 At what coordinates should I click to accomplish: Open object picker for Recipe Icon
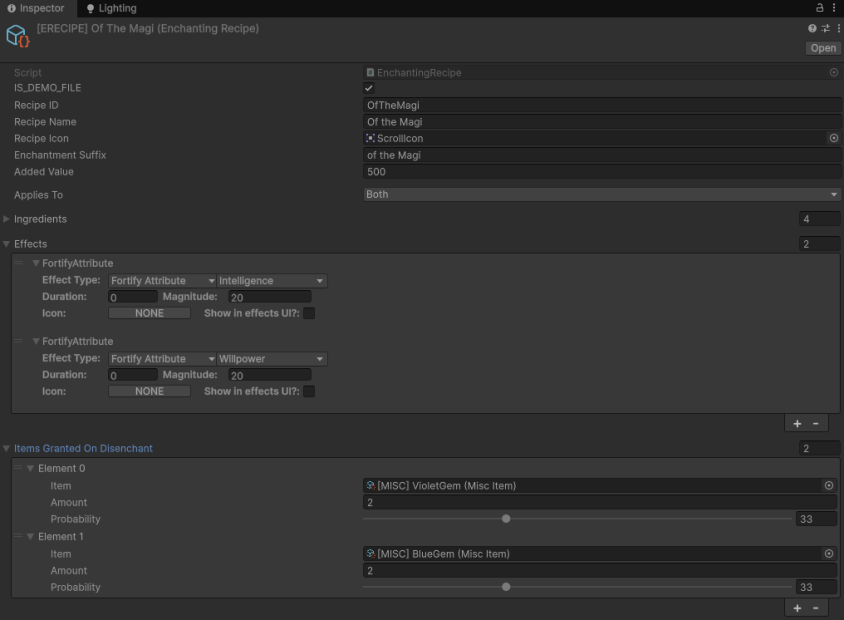[834, 138]
